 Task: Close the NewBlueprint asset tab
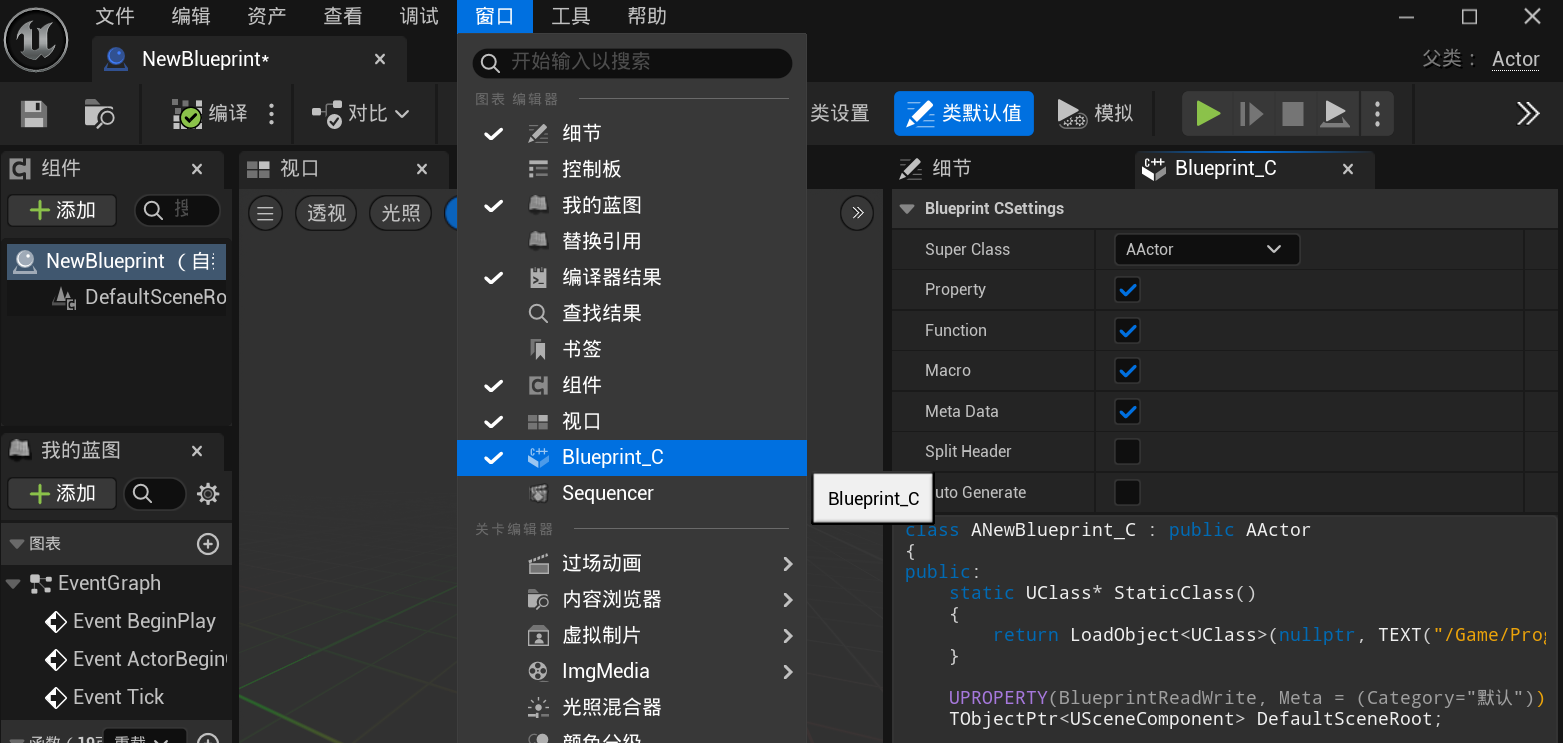(380, 59)
